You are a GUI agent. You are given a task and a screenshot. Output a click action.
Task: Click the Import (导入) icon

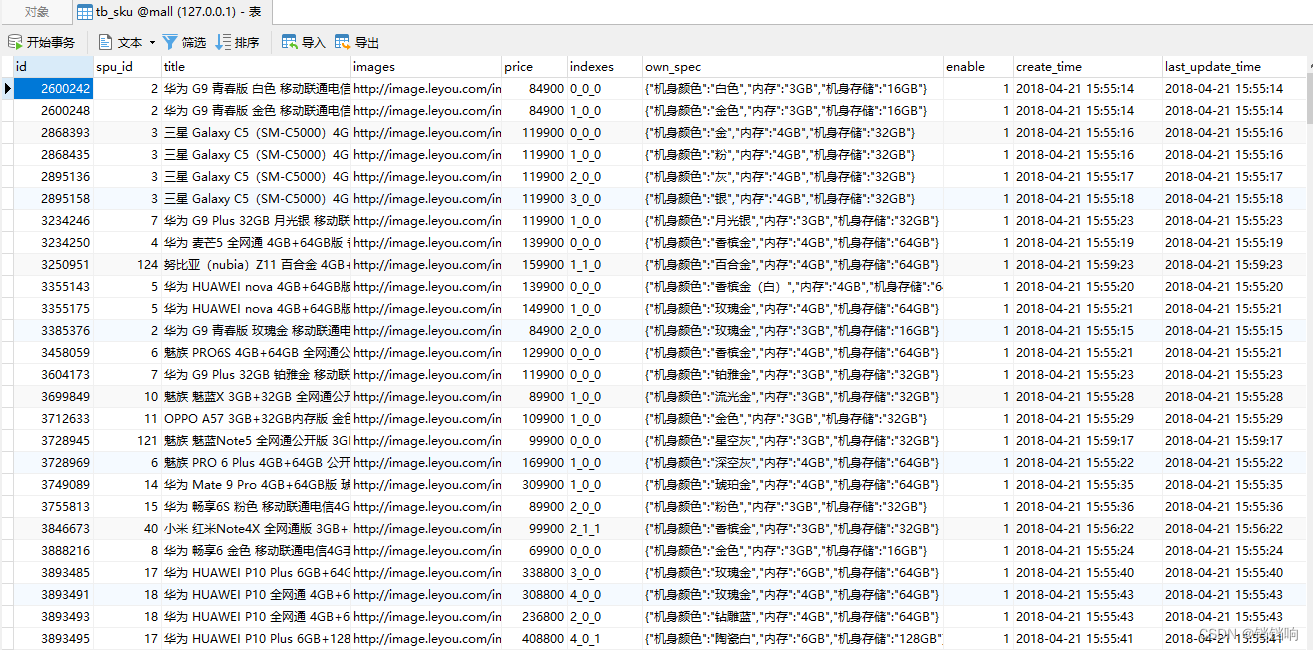pyautogui.click(x=290, y=42)
